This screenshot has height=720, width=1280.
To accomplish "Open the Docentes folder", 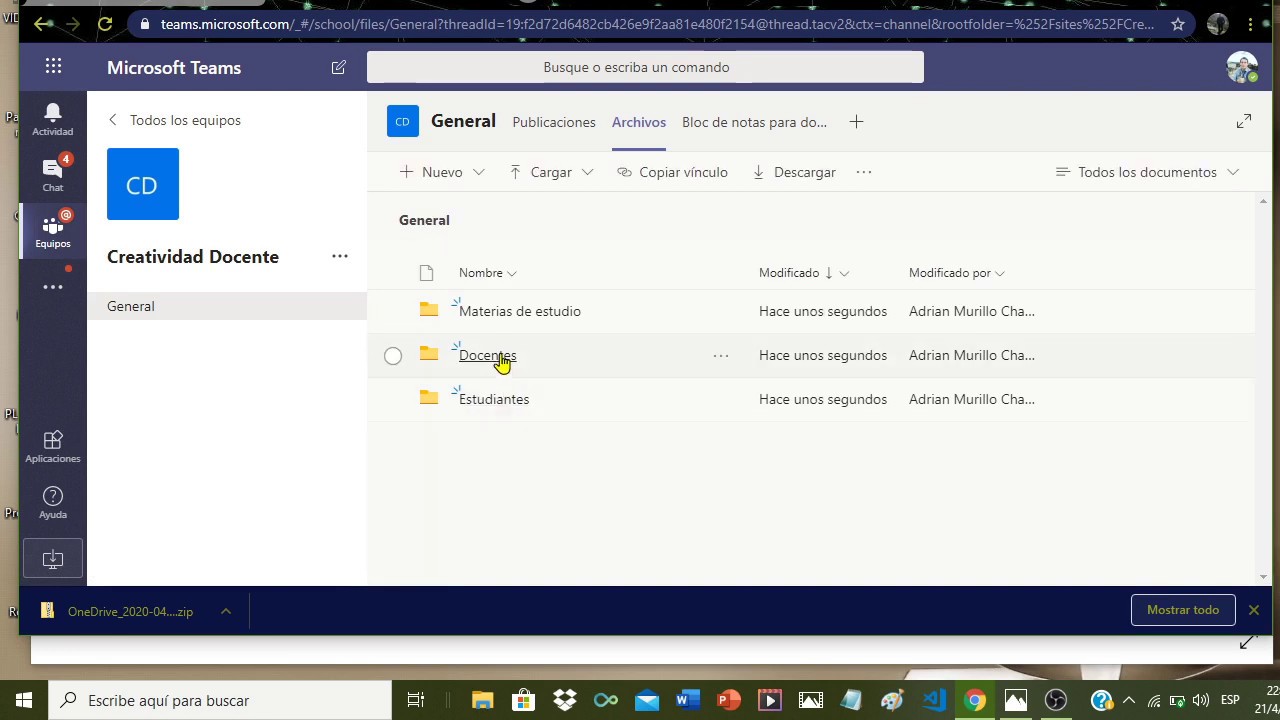I will (x=488, y=355).
